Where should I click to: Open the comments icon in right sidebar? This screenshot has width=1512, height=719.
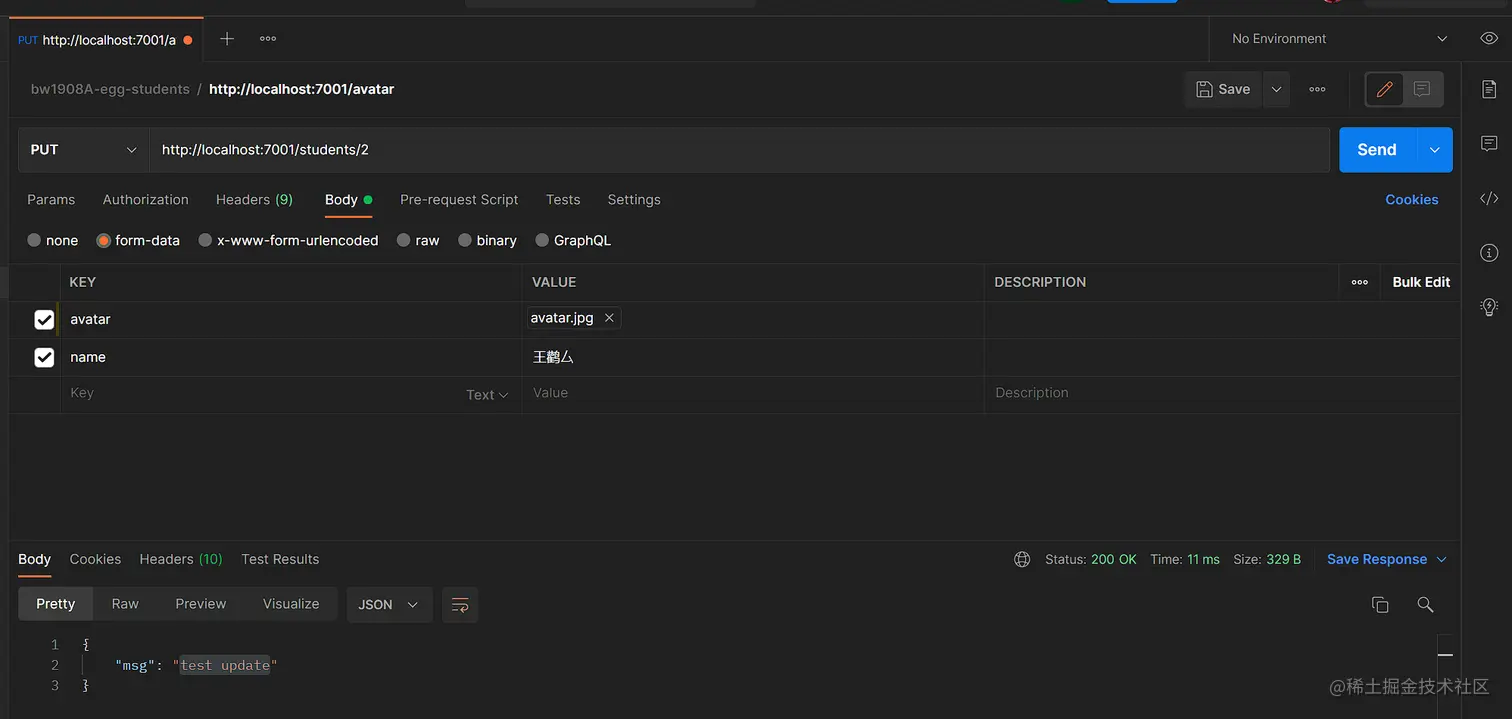(x=1489, y=144)
